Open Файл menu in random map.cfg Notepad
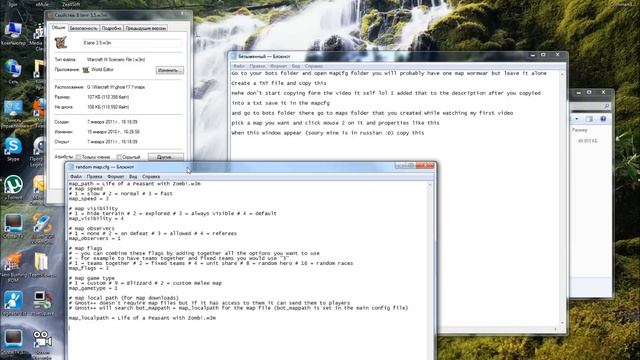 (76, 177)
